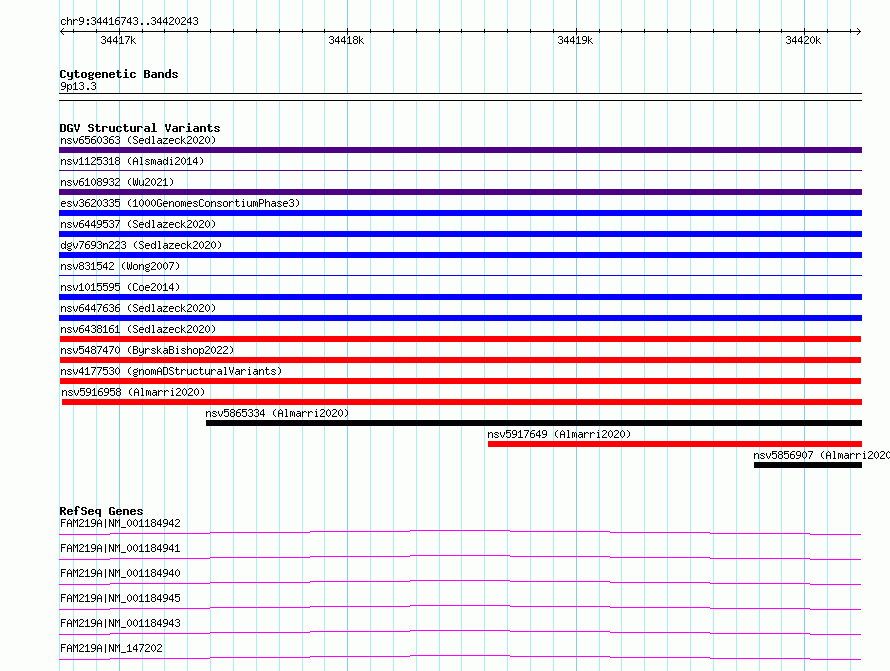This screenshot has height=671, width=890.
Task: Open nsv4177530 (gnomADStructuralVariants) label
Action: 171,371
